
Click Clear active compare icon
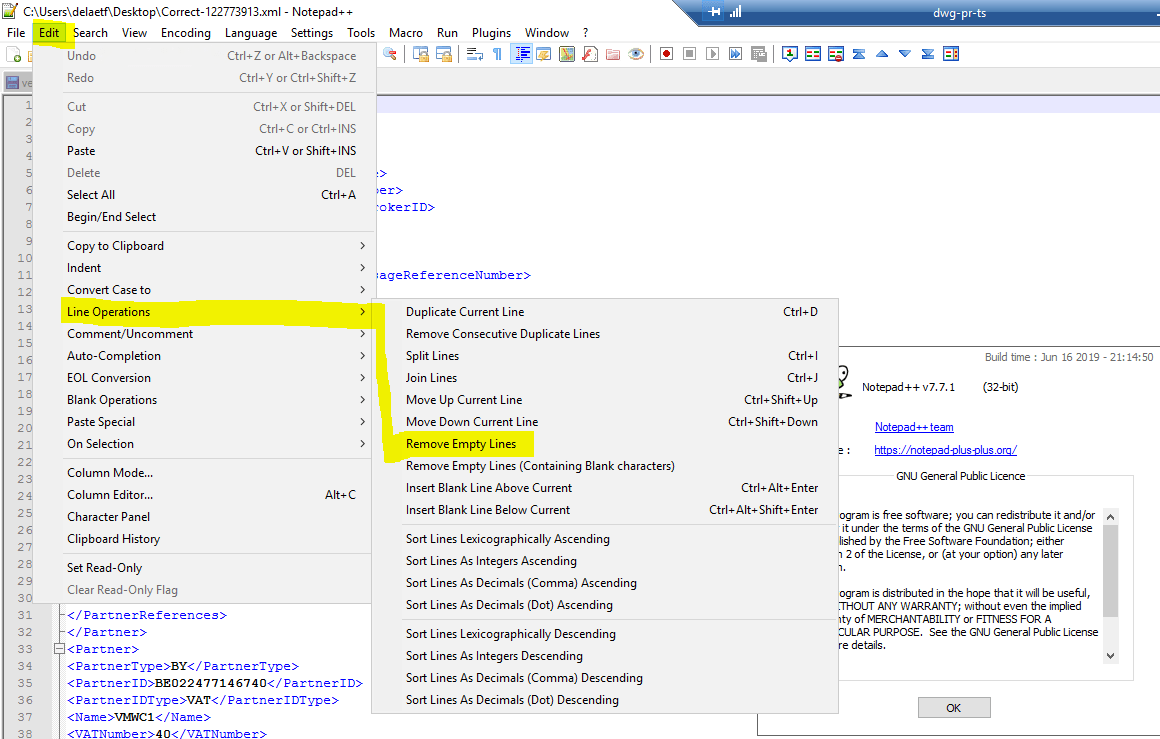836,54
